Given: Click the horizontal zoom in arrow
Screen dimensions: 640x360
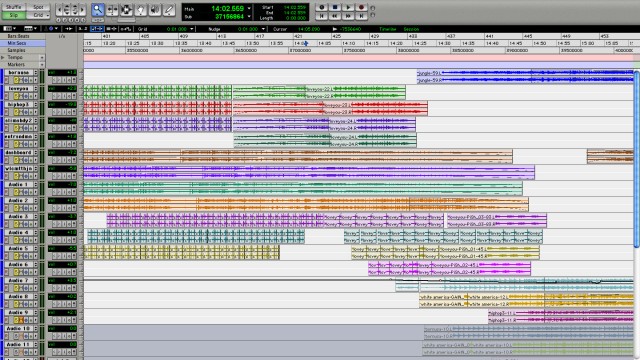Looking at the screenshot, I should click(82, 9).
